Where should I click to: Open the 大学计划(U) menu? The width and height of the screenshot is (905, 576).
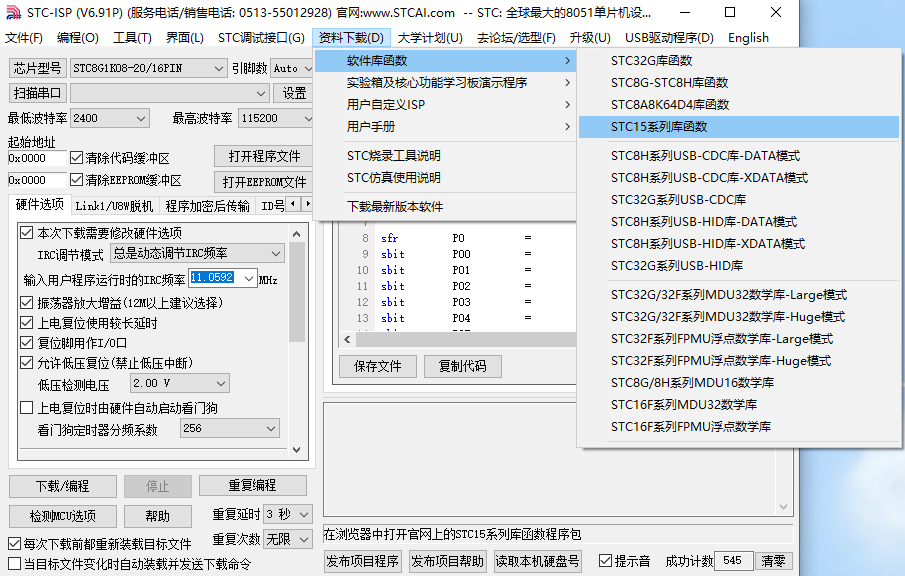tap(430, 38)
